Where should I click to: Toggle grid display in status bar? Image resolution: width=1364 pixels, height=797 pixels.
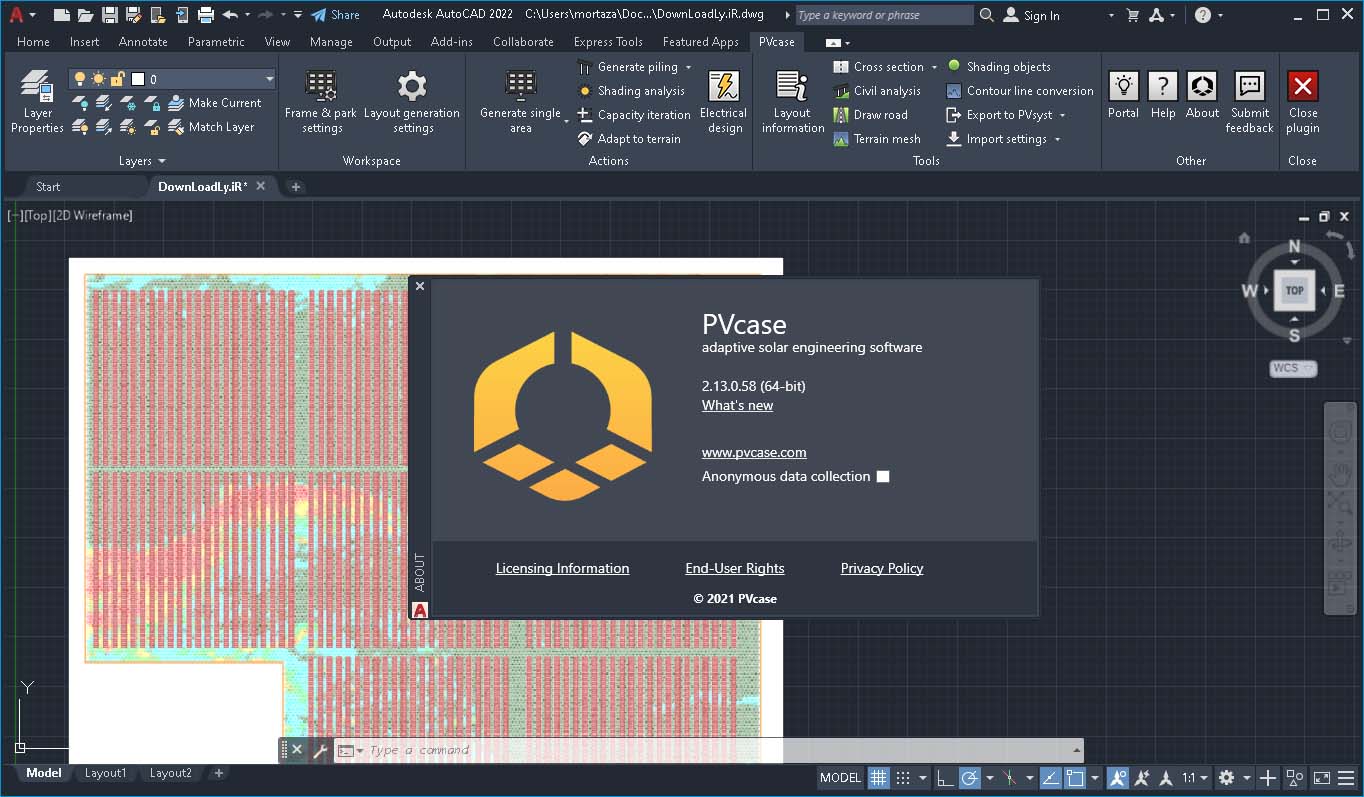[x=878, y=777]
